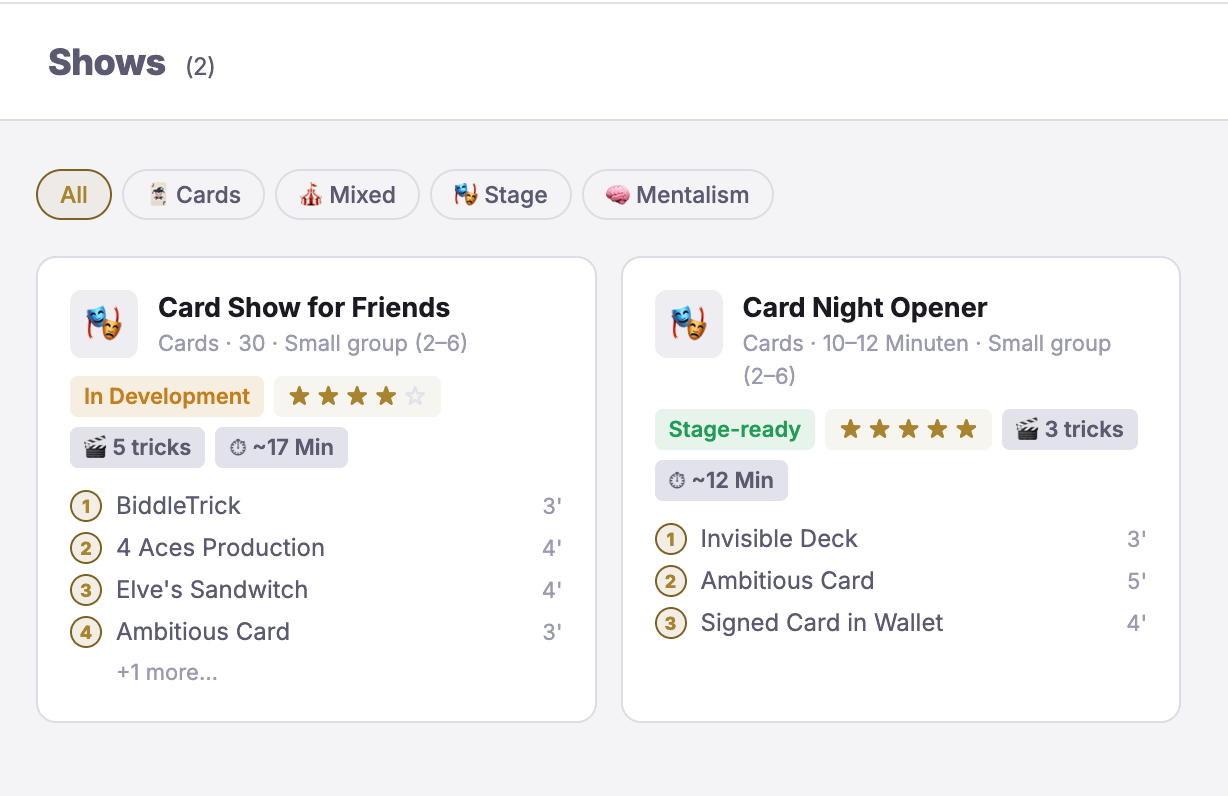This screenshot has width=1228, height=796.
Task: Click the theater masks icon on Card Show for Friends
Action: point(104,324)
